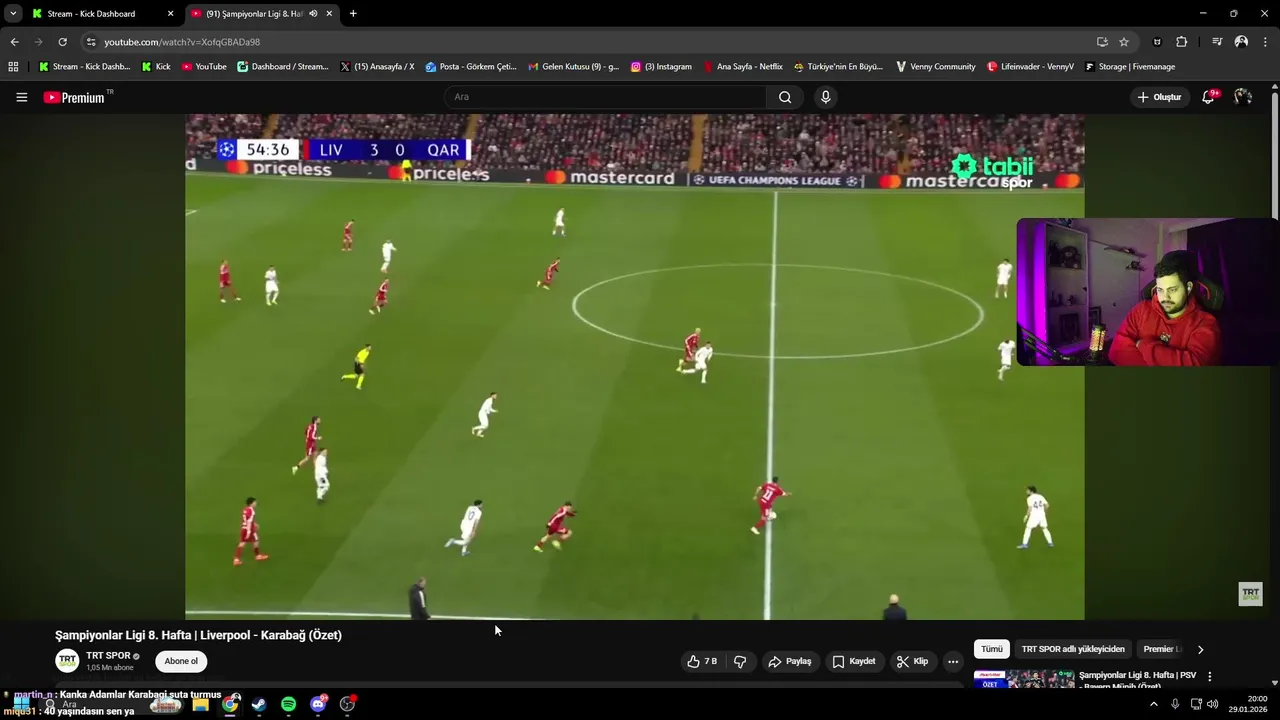Open File Explorer from the taskbar
The width and height of the screenshot is (1280, 720).
coord(200,704)
